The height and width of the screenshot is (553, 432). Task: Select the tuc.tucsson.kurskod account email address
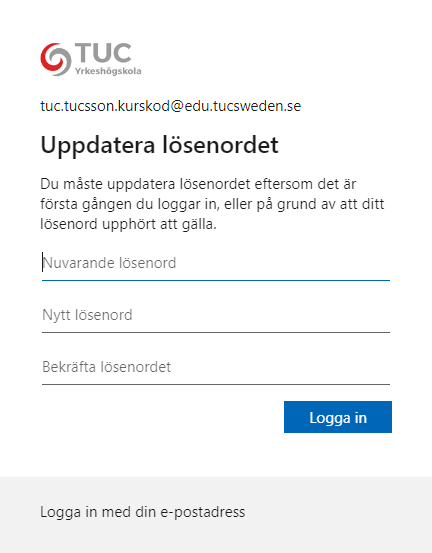tap(171, 106)
